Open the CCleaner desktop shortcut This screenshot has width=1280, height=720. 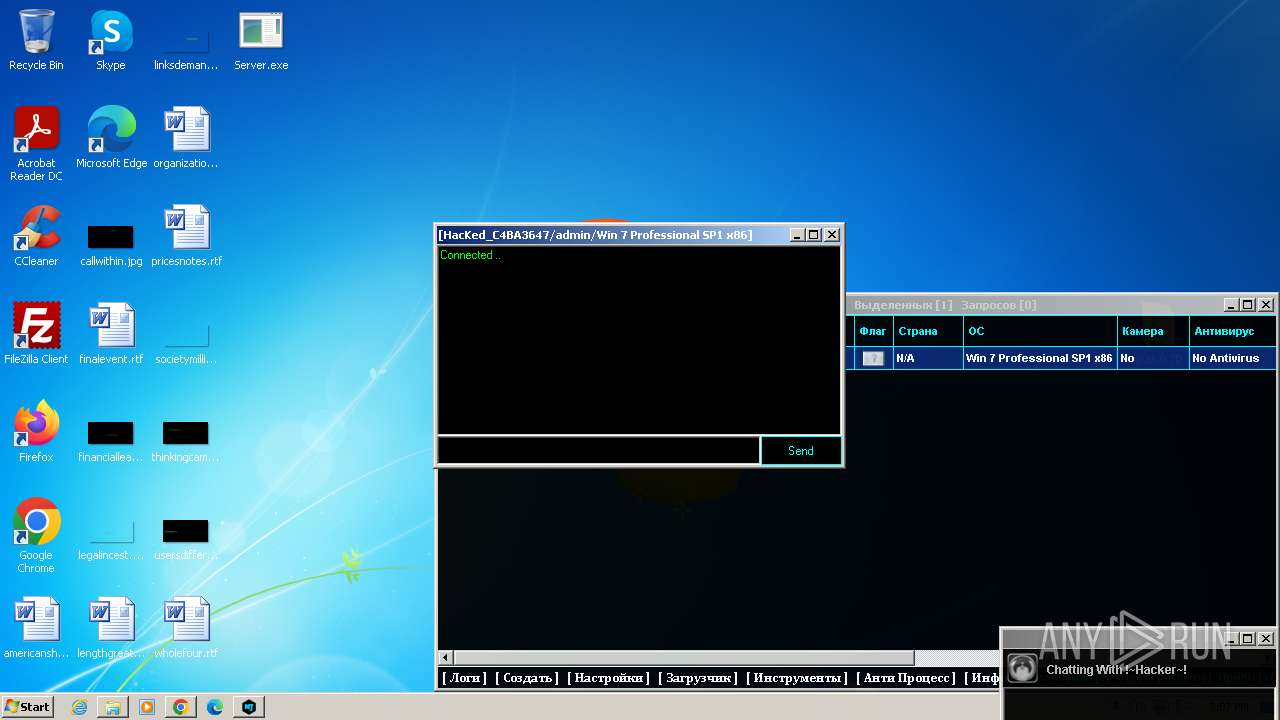pyautogui.click(x=36, y=236)
